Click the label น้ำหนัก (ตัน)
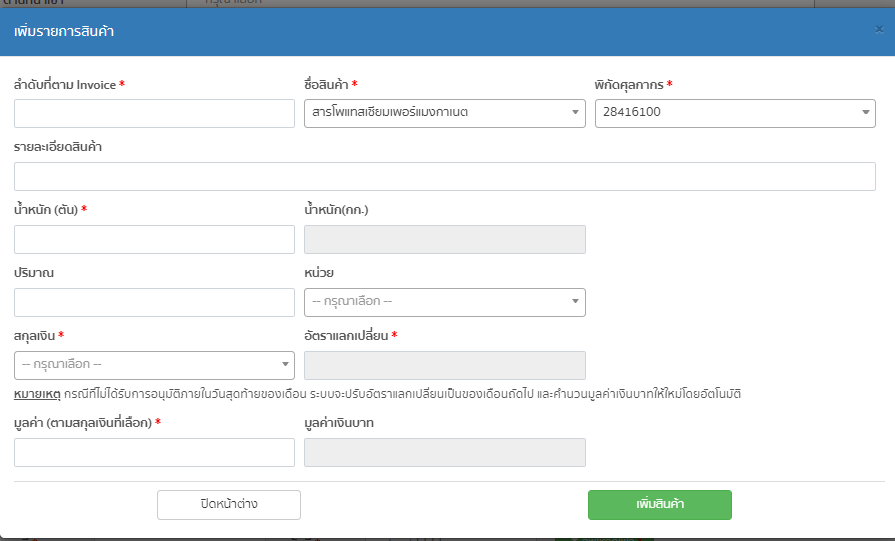This screenshot has width=895, height=541. click(x=46, y=209)
